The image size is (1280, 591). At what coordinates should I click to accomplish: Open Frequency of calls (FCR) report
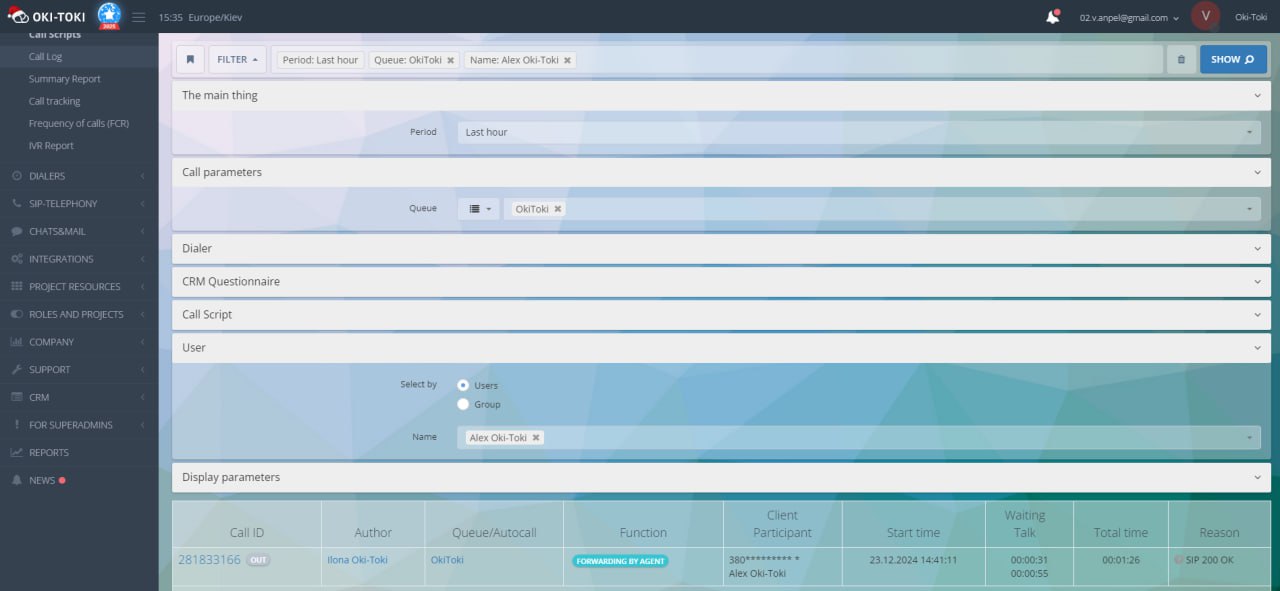click(79, 123)
